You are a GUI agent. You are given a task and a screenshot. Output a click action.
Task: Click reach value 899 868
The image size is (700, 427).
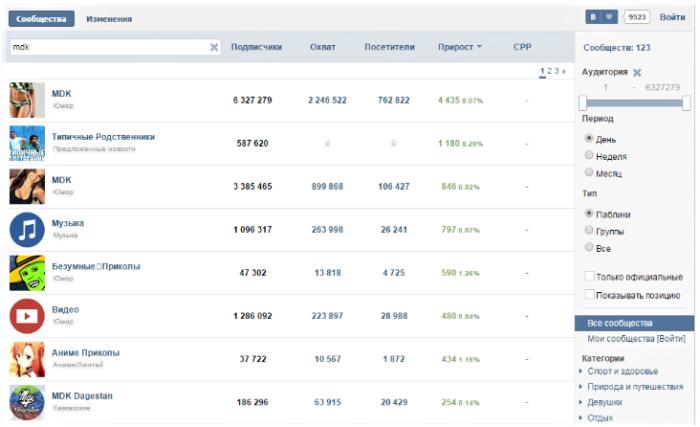tap(327, 186)
